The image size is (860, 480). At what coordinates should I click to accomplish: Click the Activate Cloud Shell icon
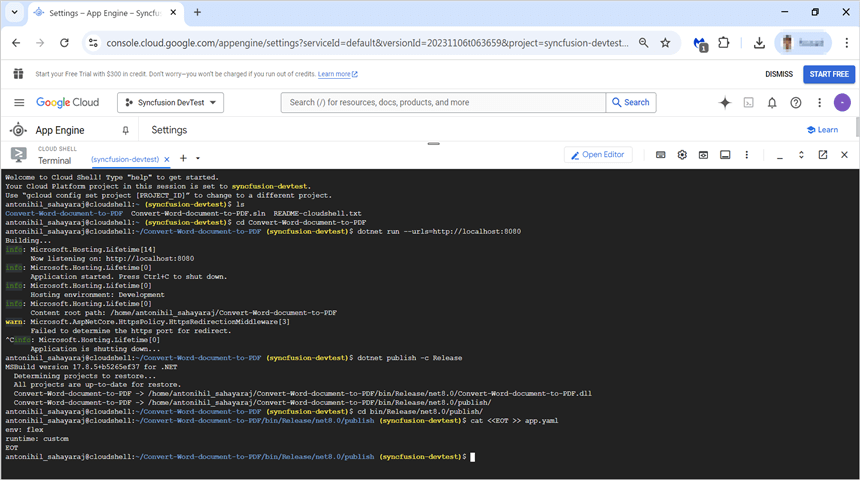(x=748, y=102)
